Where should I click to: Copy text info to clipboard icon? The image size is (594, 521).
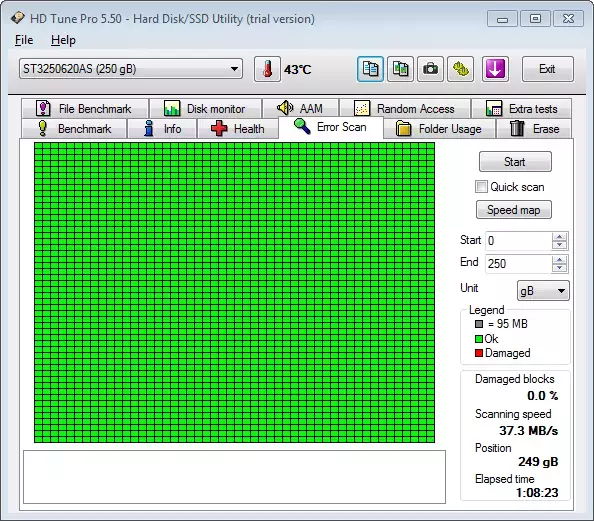click(370, 69)
